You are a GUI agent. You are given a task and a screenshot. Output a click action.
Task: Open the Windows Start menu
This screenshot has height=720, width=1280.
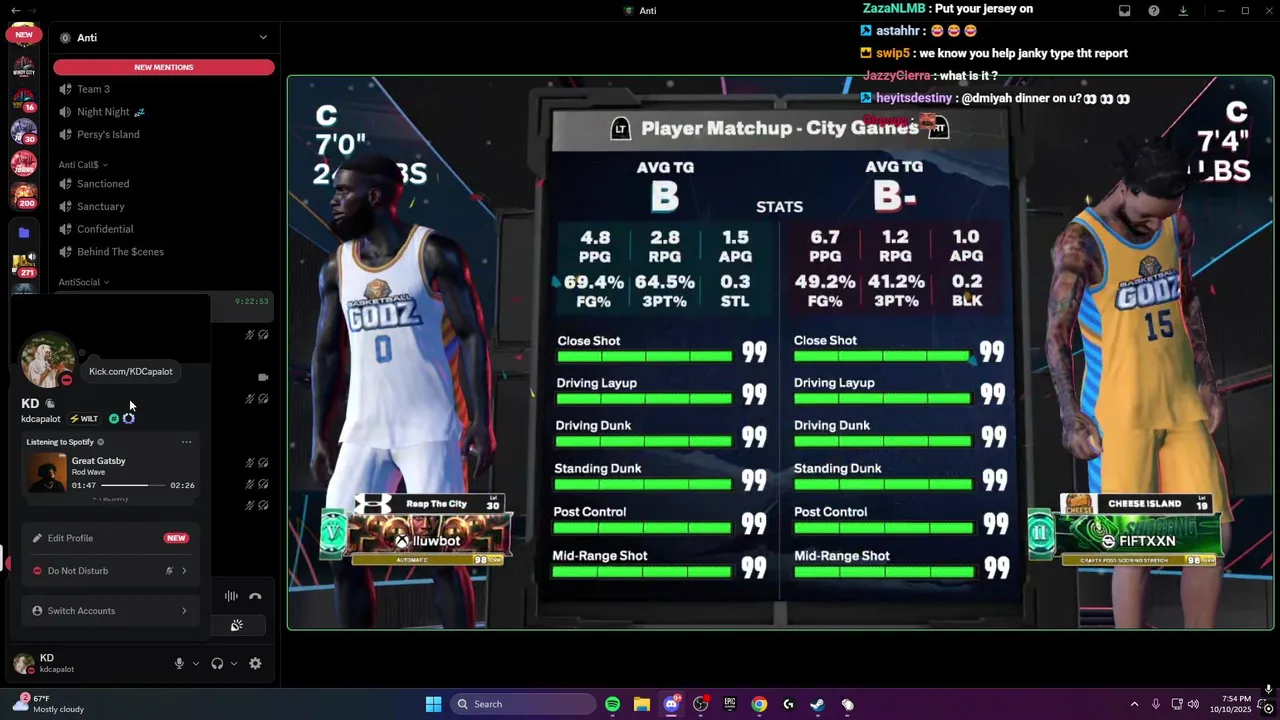click(x=433, y=704)
